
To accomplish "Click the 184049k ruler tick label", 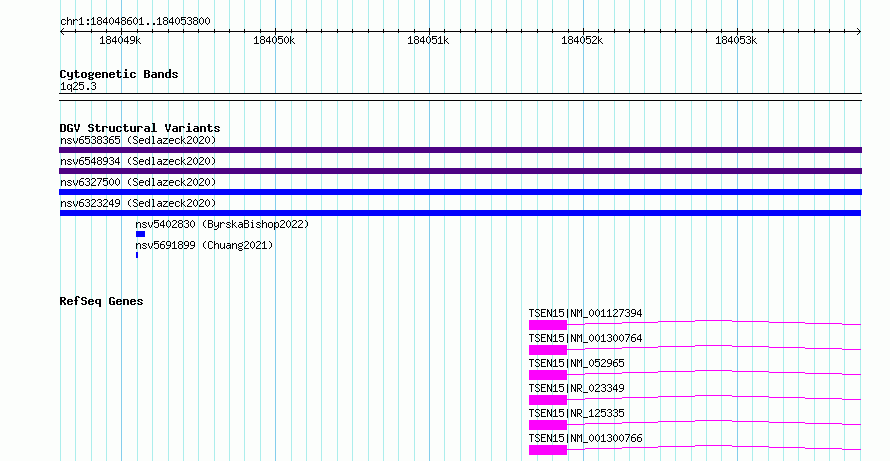I will coord(120,40).
